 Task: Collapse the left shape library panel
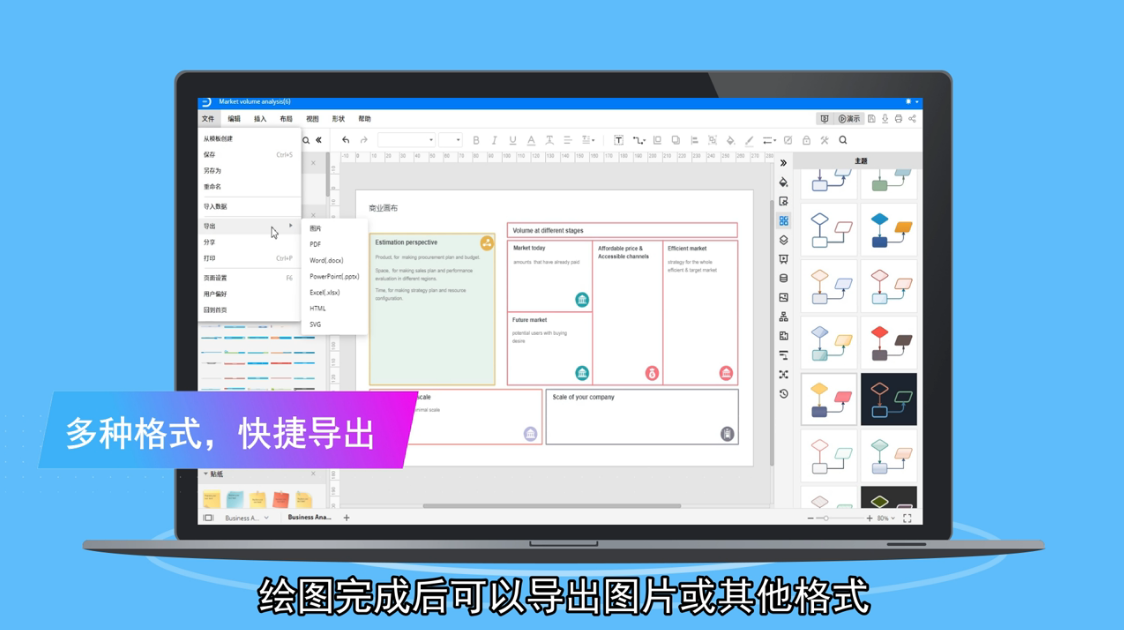pos(319,140)
